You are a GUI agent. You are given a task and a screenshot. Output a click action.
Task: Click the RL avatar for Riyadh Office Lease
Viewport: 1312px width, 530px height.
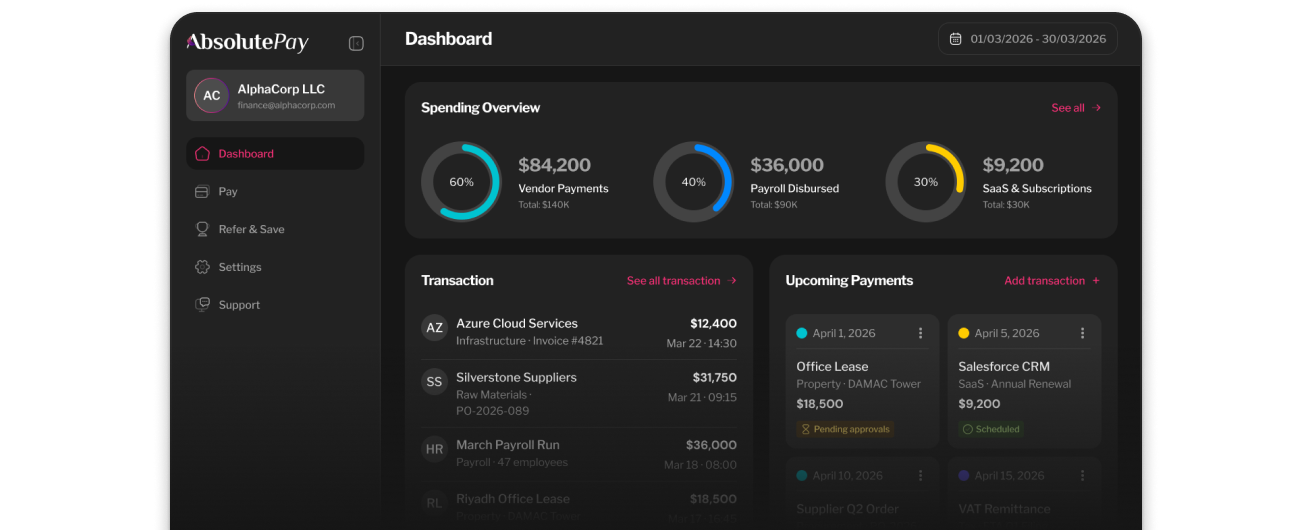click(x=434, y=503)
